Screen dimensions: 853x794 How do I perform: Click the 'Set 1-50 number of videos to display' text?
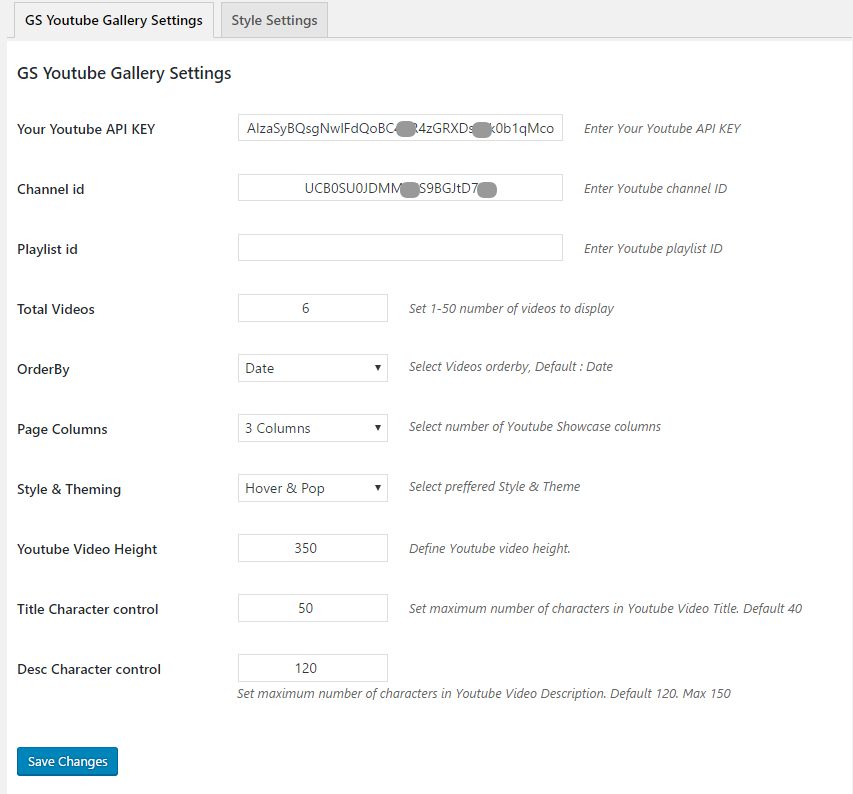(x=511, y=308)
